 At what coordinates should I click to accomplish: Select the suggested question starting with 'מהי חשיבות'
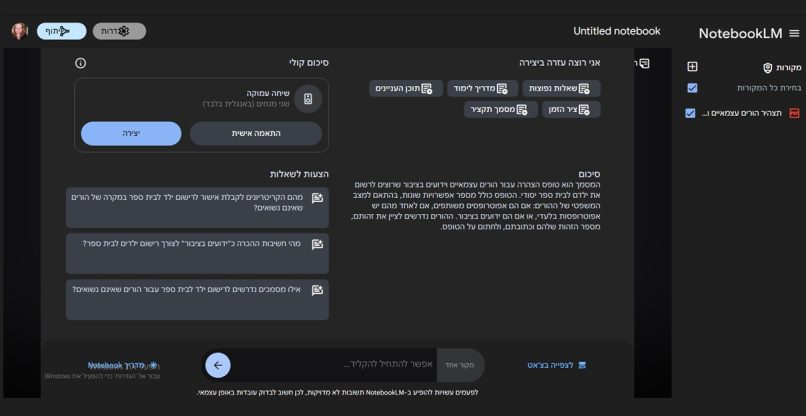(197, 253)
